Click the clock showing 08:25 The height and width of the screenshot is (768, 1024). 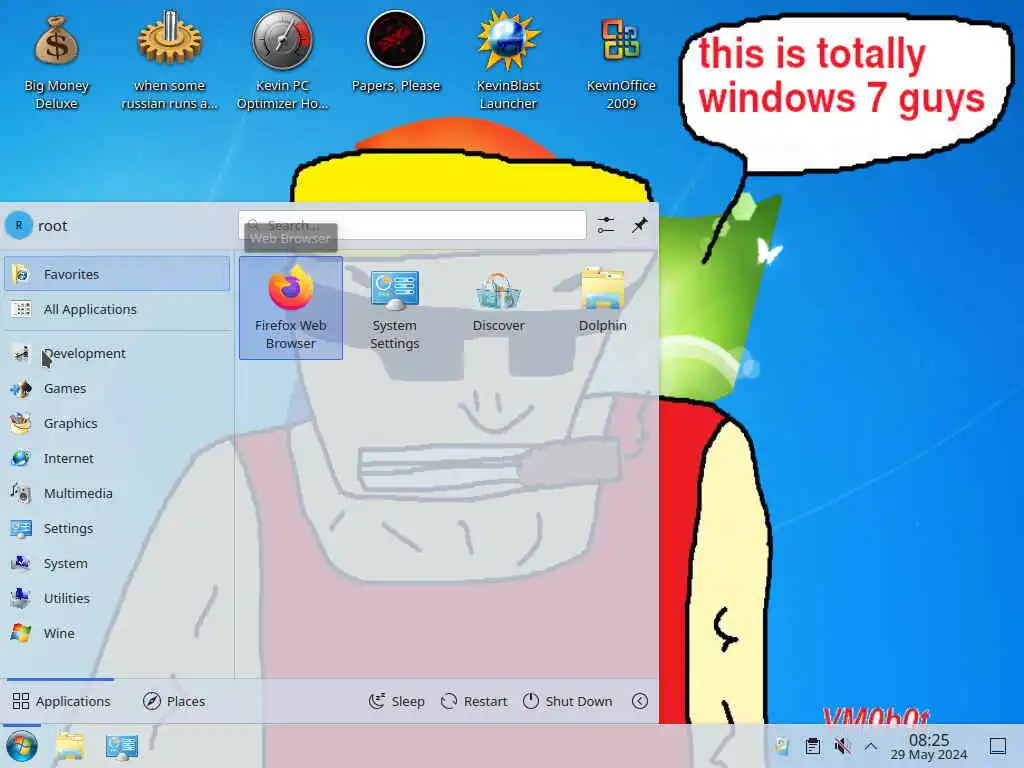click(x=929, y=746)
